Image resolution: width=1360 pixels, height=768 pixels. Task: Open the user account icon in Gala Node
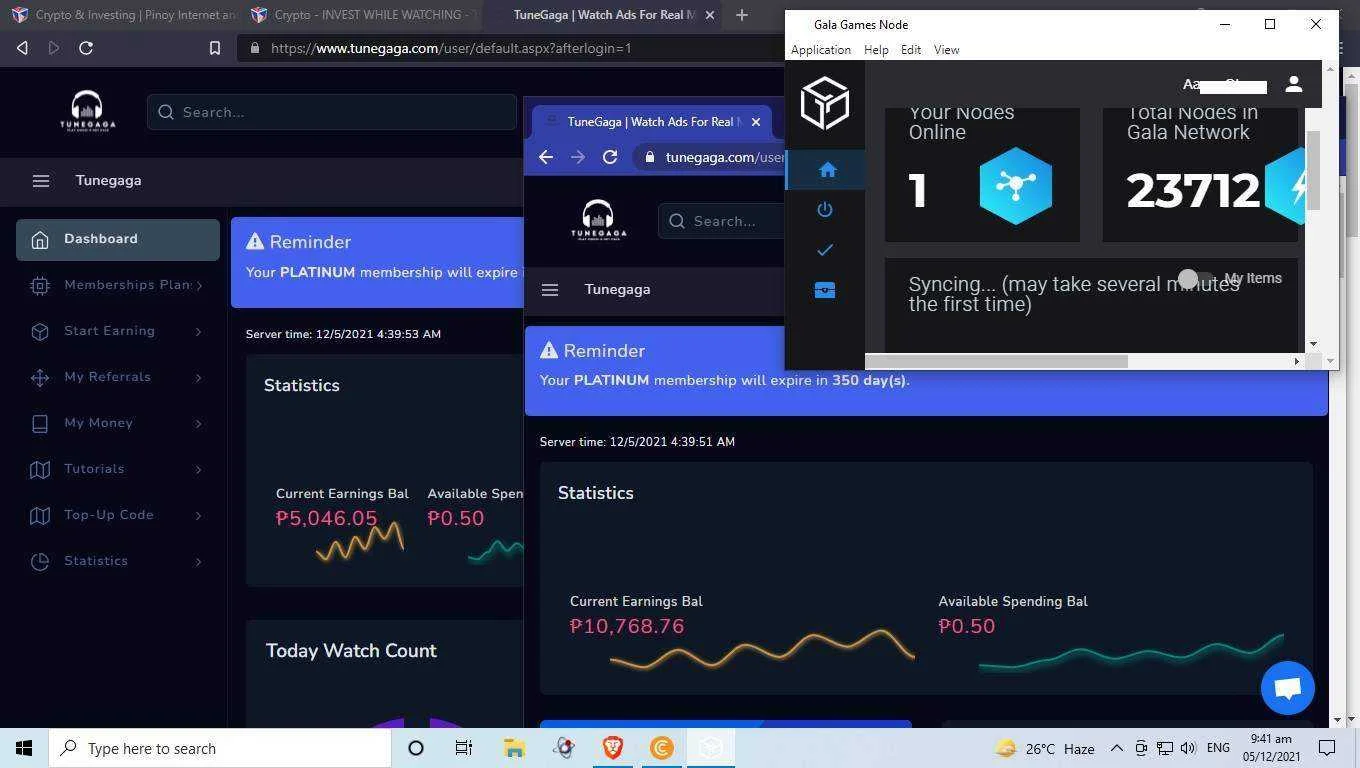[1294, 85]
